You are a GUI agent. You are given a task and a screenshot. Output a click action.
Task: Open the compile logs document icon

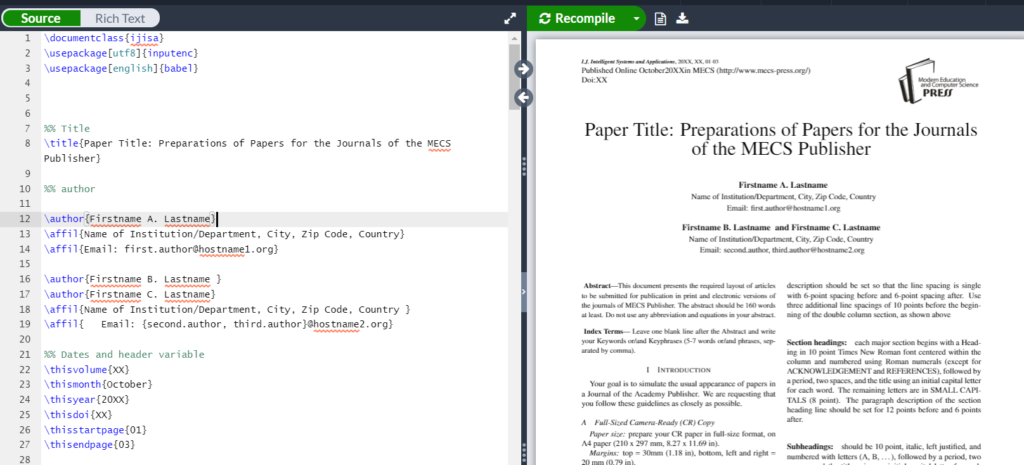point(660,18)
